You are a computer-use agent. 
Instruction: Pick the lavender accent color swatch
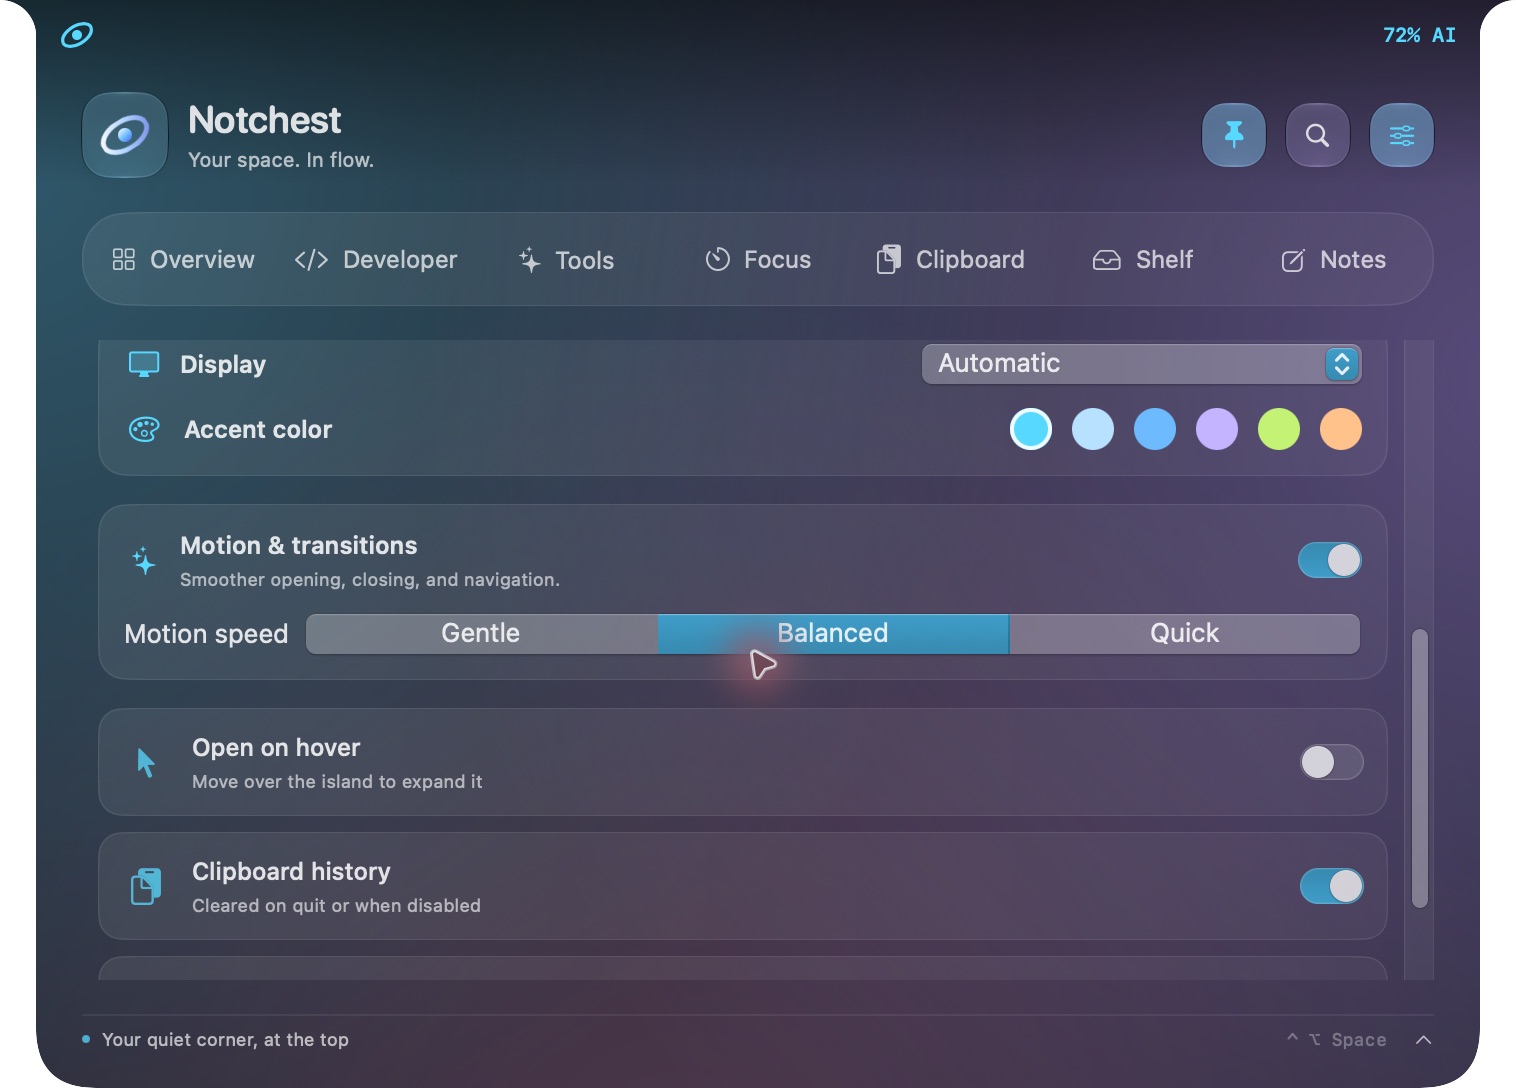tap(1217, 429)
